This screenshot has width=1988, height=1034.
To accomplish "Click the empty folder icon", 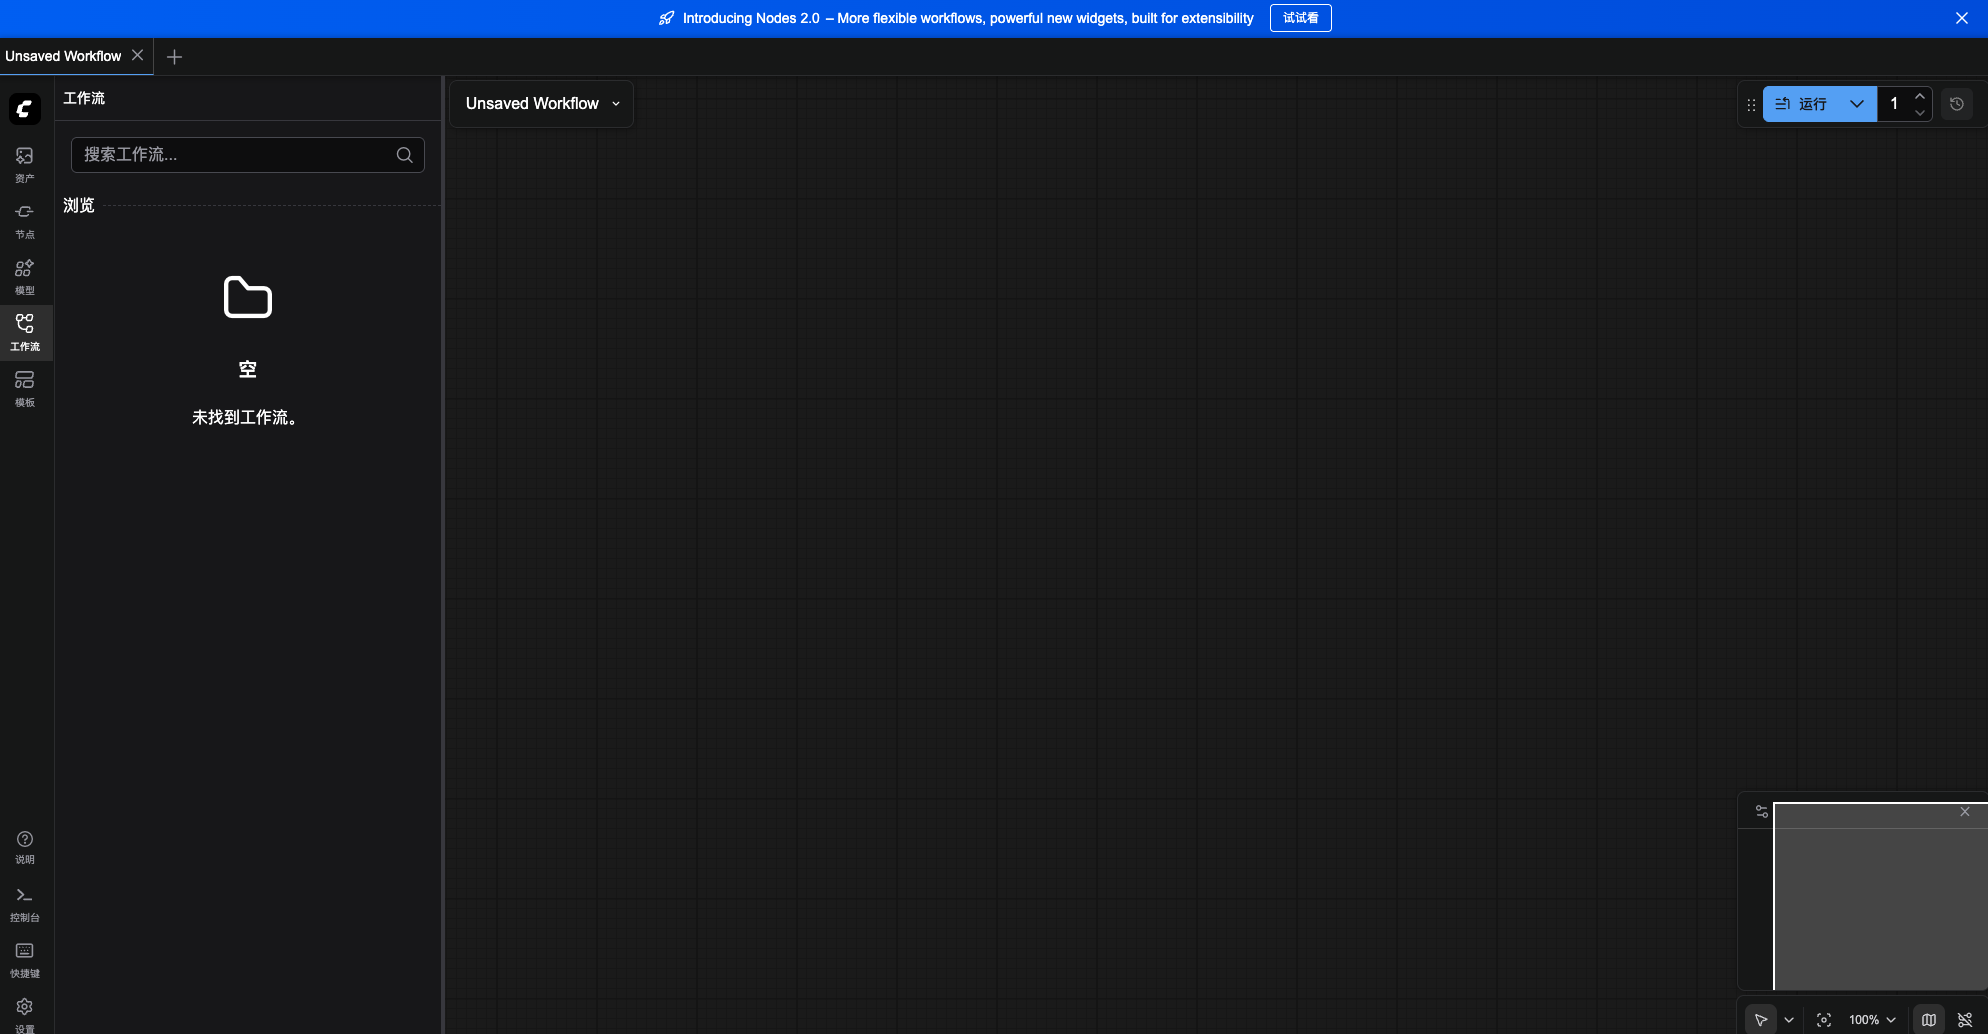I will pos(248,297).
